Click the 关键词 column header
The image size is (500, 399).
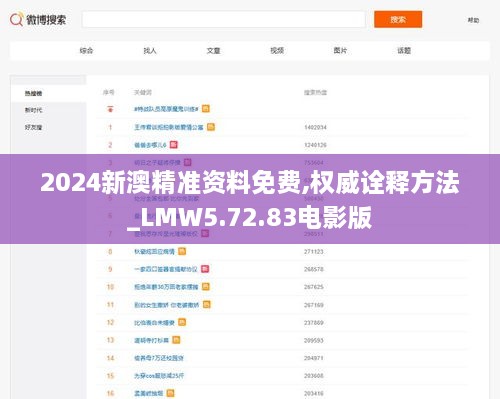click(x=143, y=92)
